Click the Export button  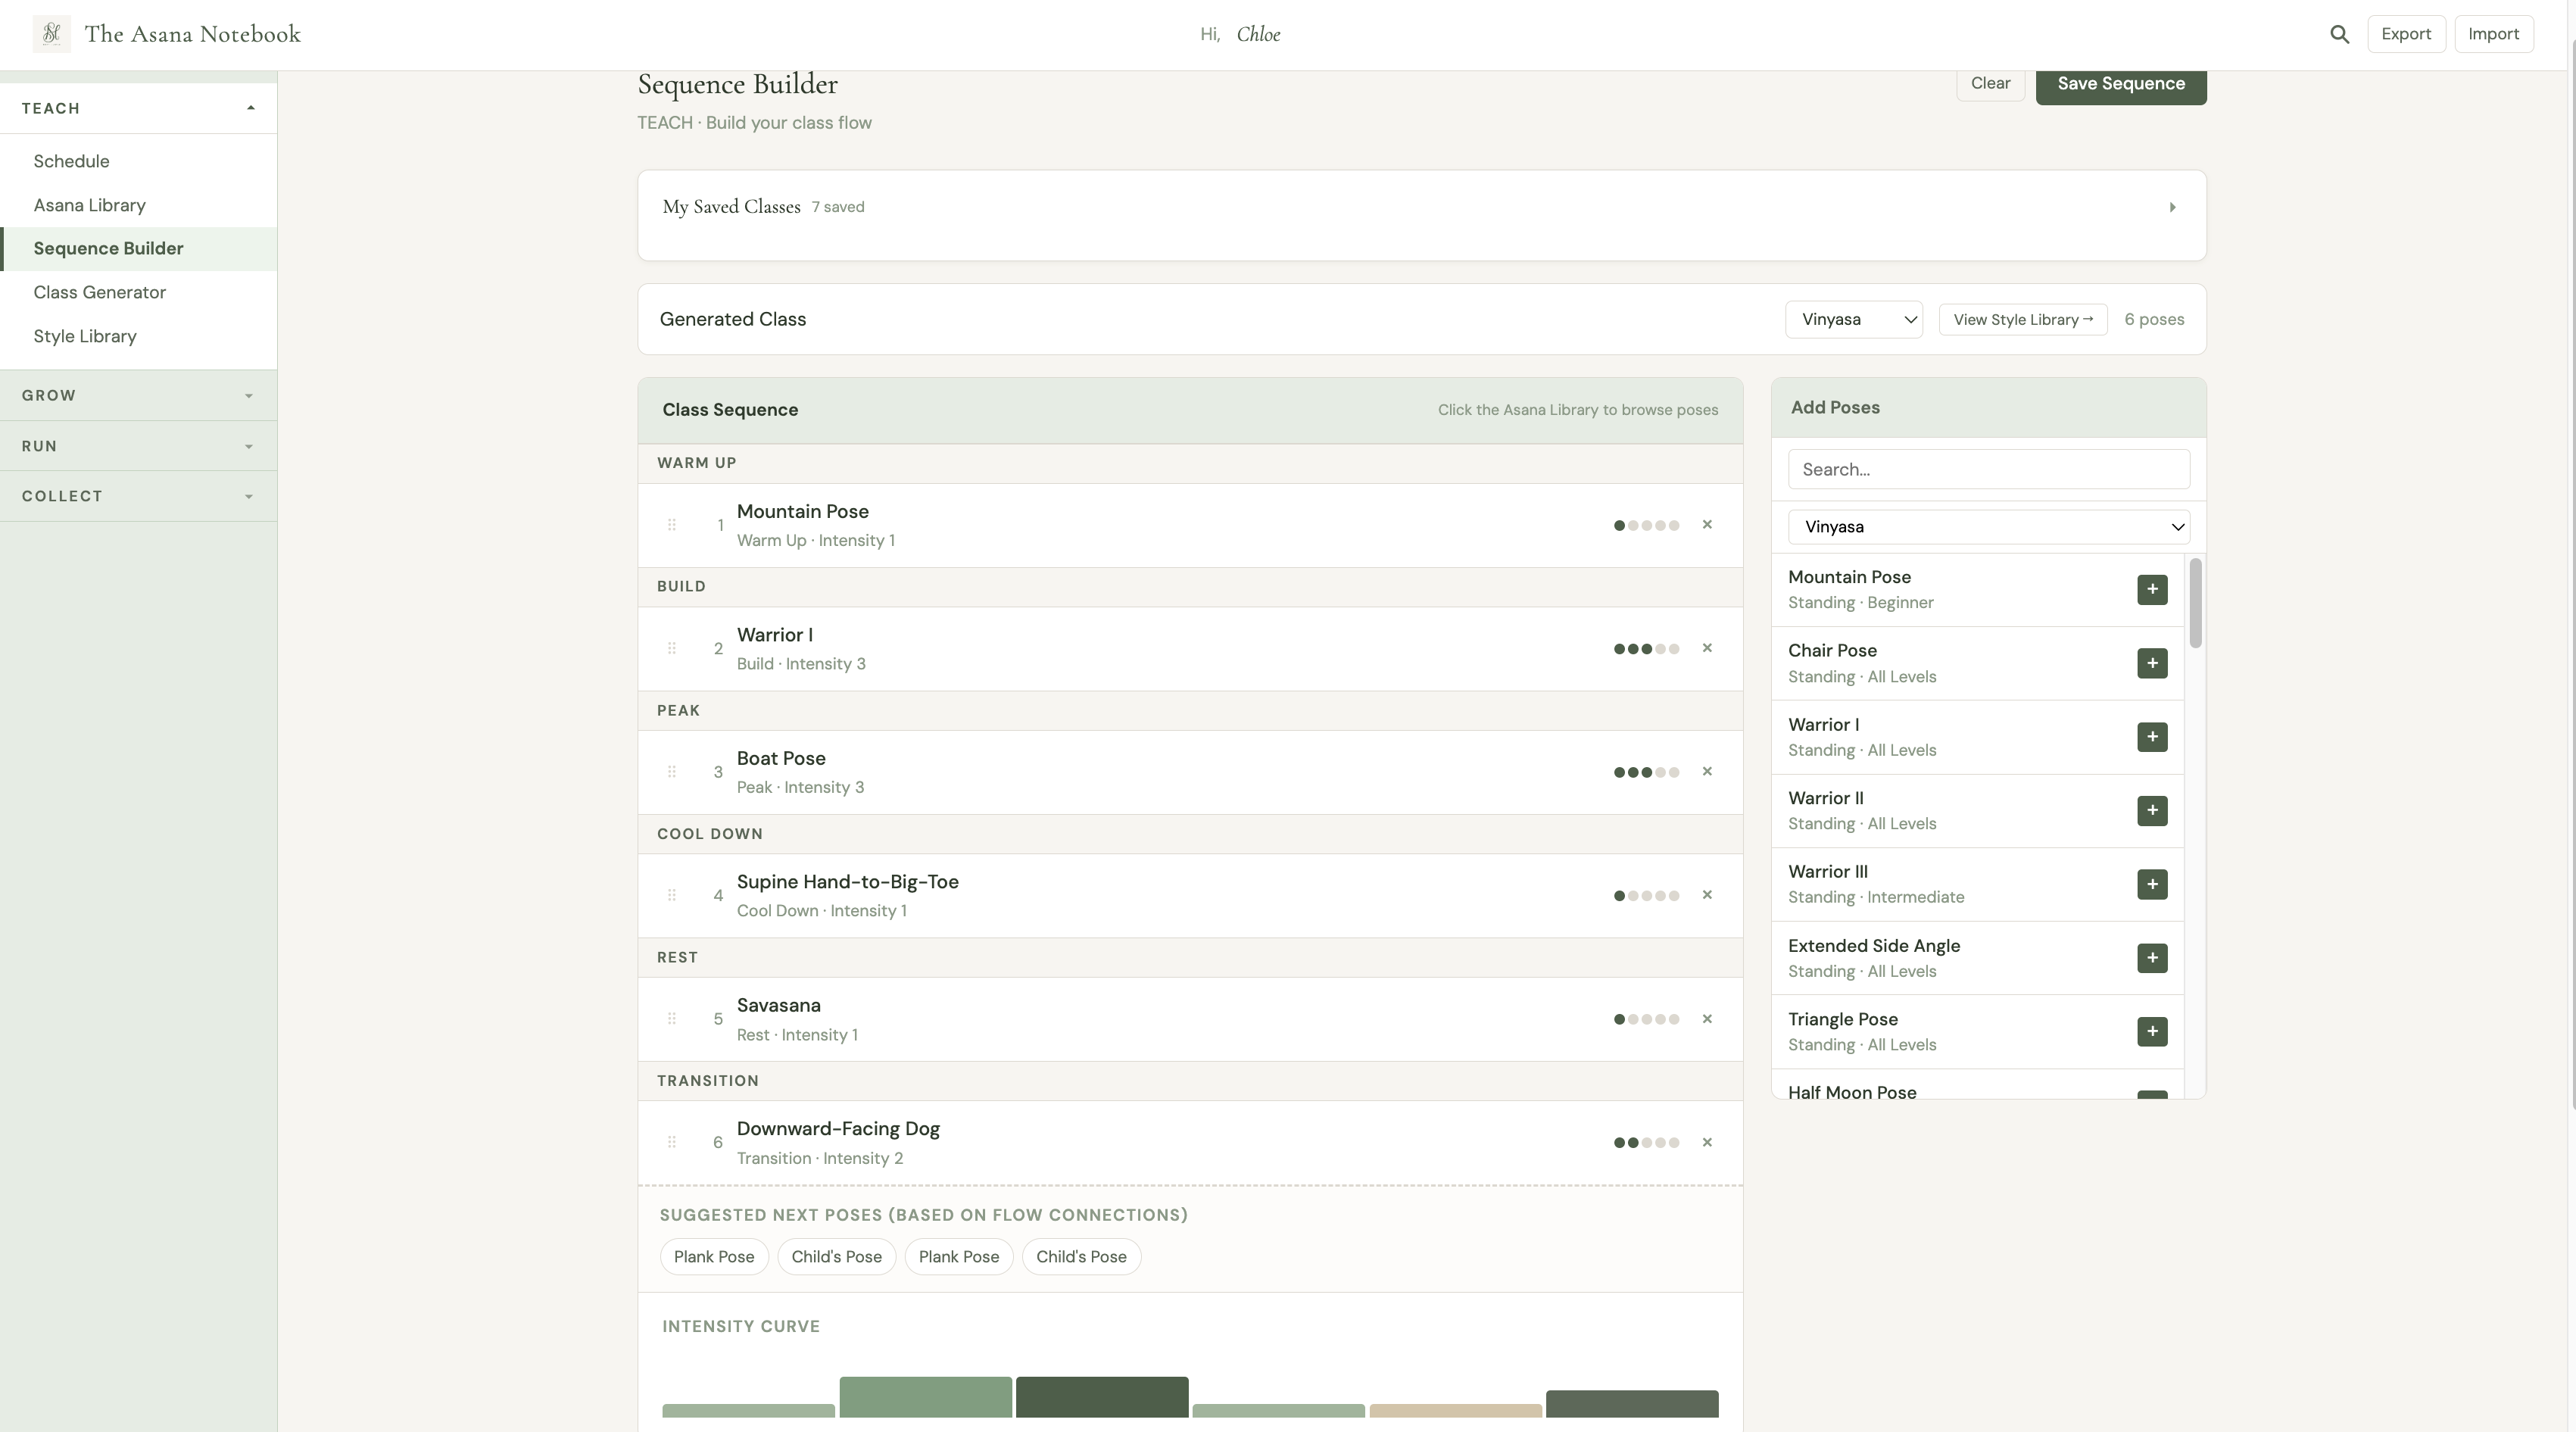click(x=2406, y=34)
